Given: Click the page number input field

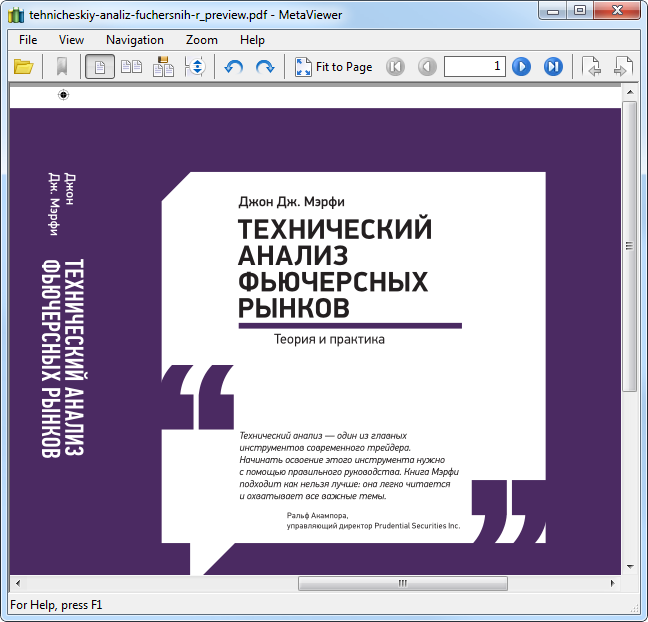Looking at the screenshot, I should (474, 67).
